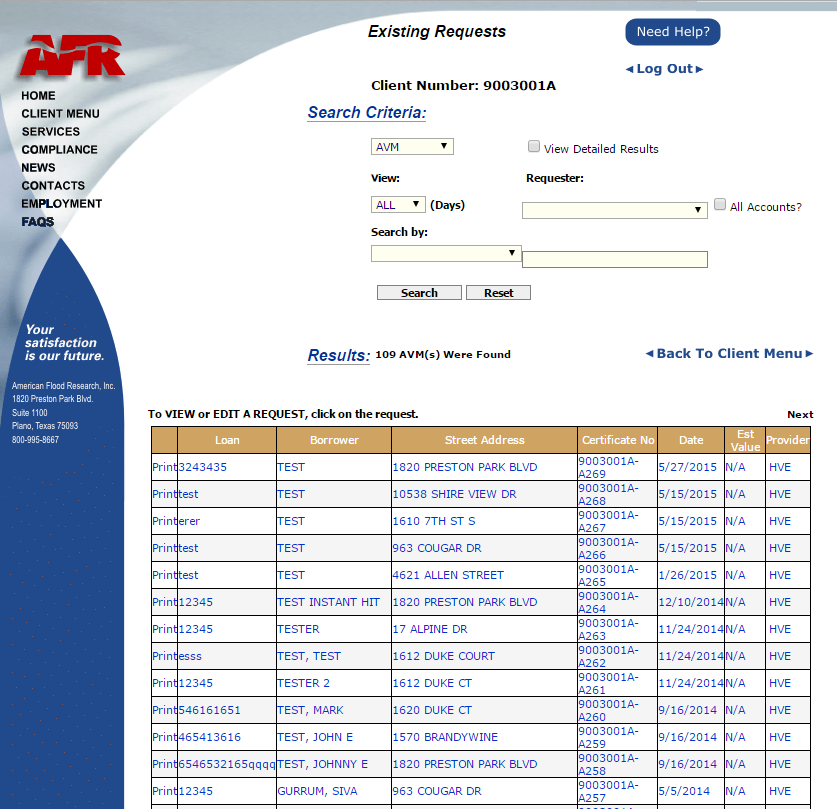Open the ALL days view dropdown
This screenshot has height=809, width=837.
tap(398, 203)
